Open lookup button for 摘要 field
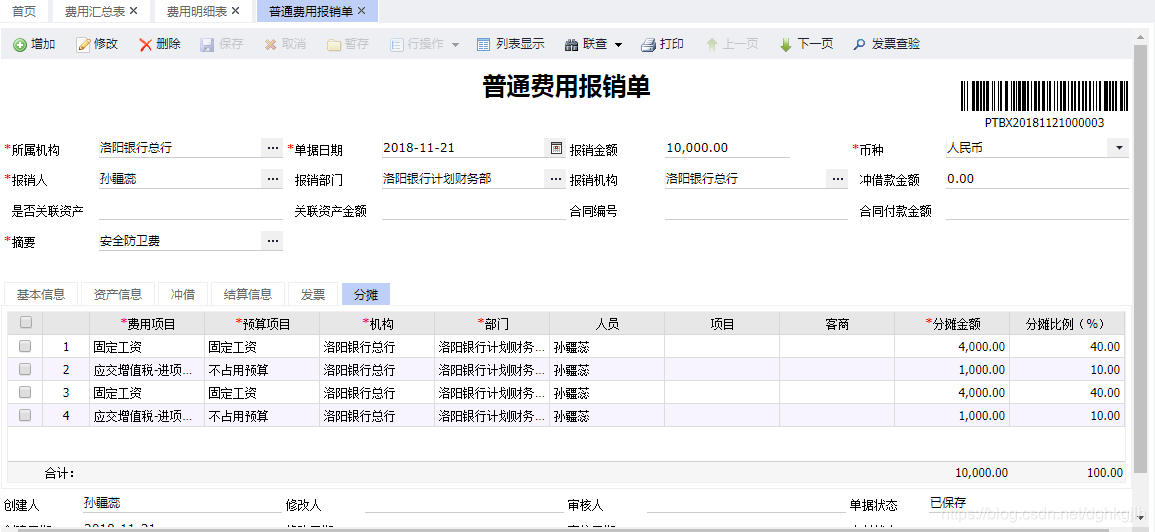The height and width of the screenshot is (532, 1155). click(273, 240)
